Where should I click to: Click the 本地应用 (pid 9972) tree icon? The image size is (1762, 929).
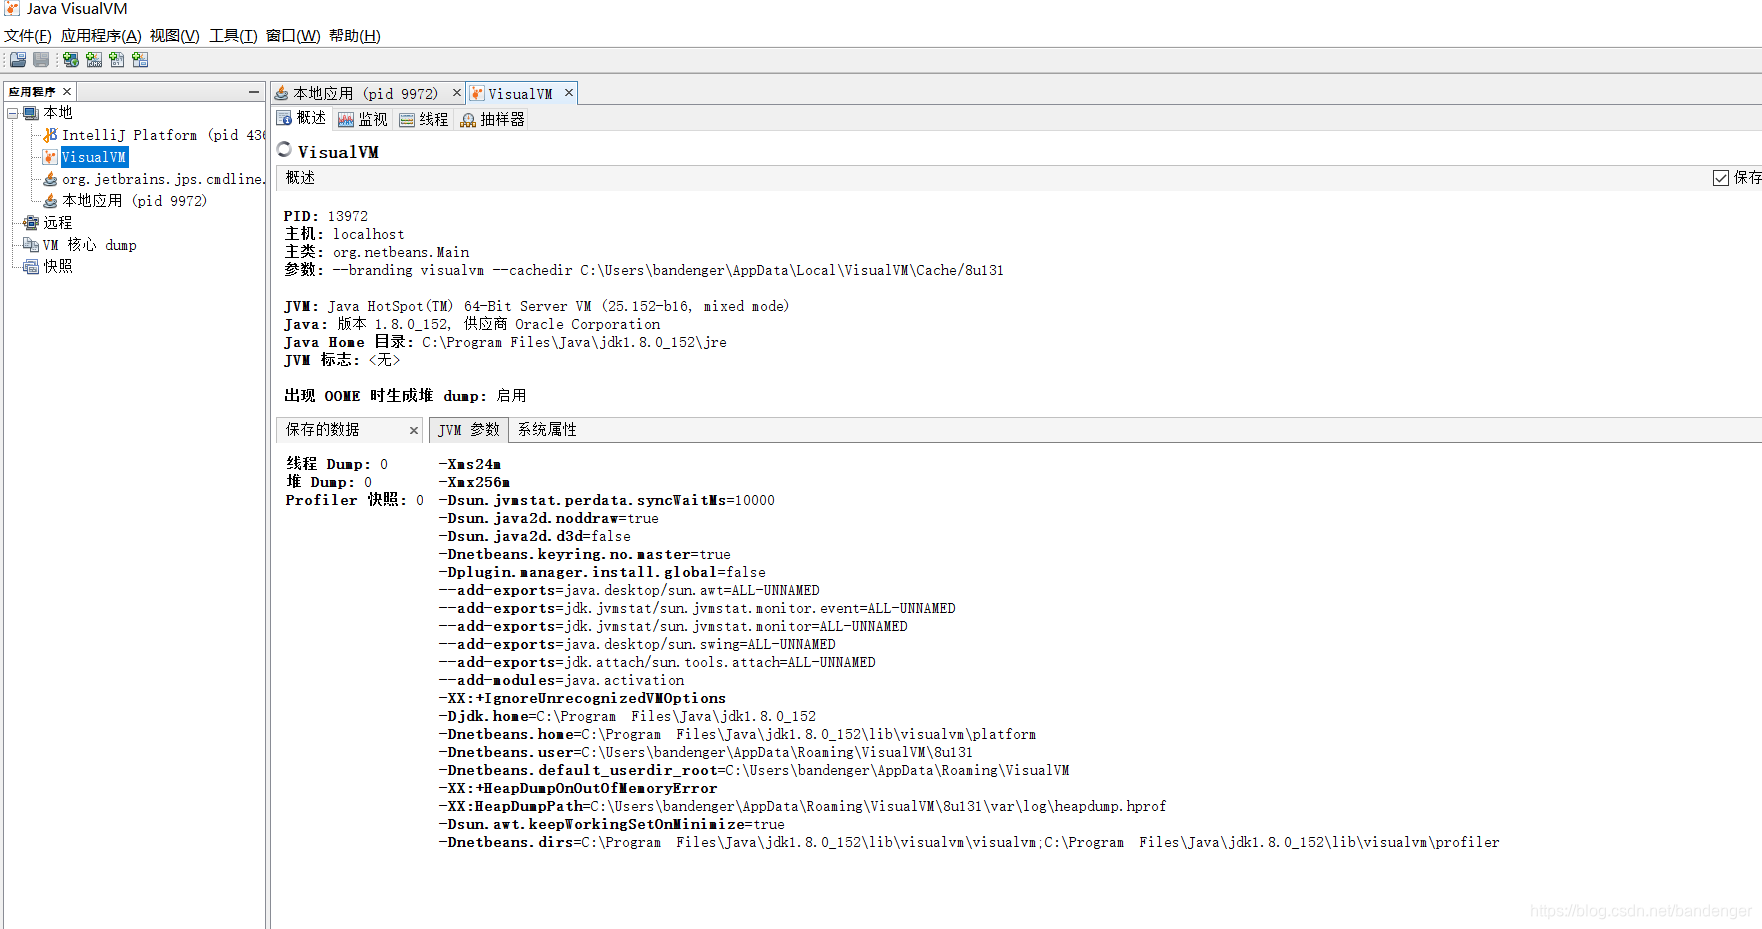(50, 201)
